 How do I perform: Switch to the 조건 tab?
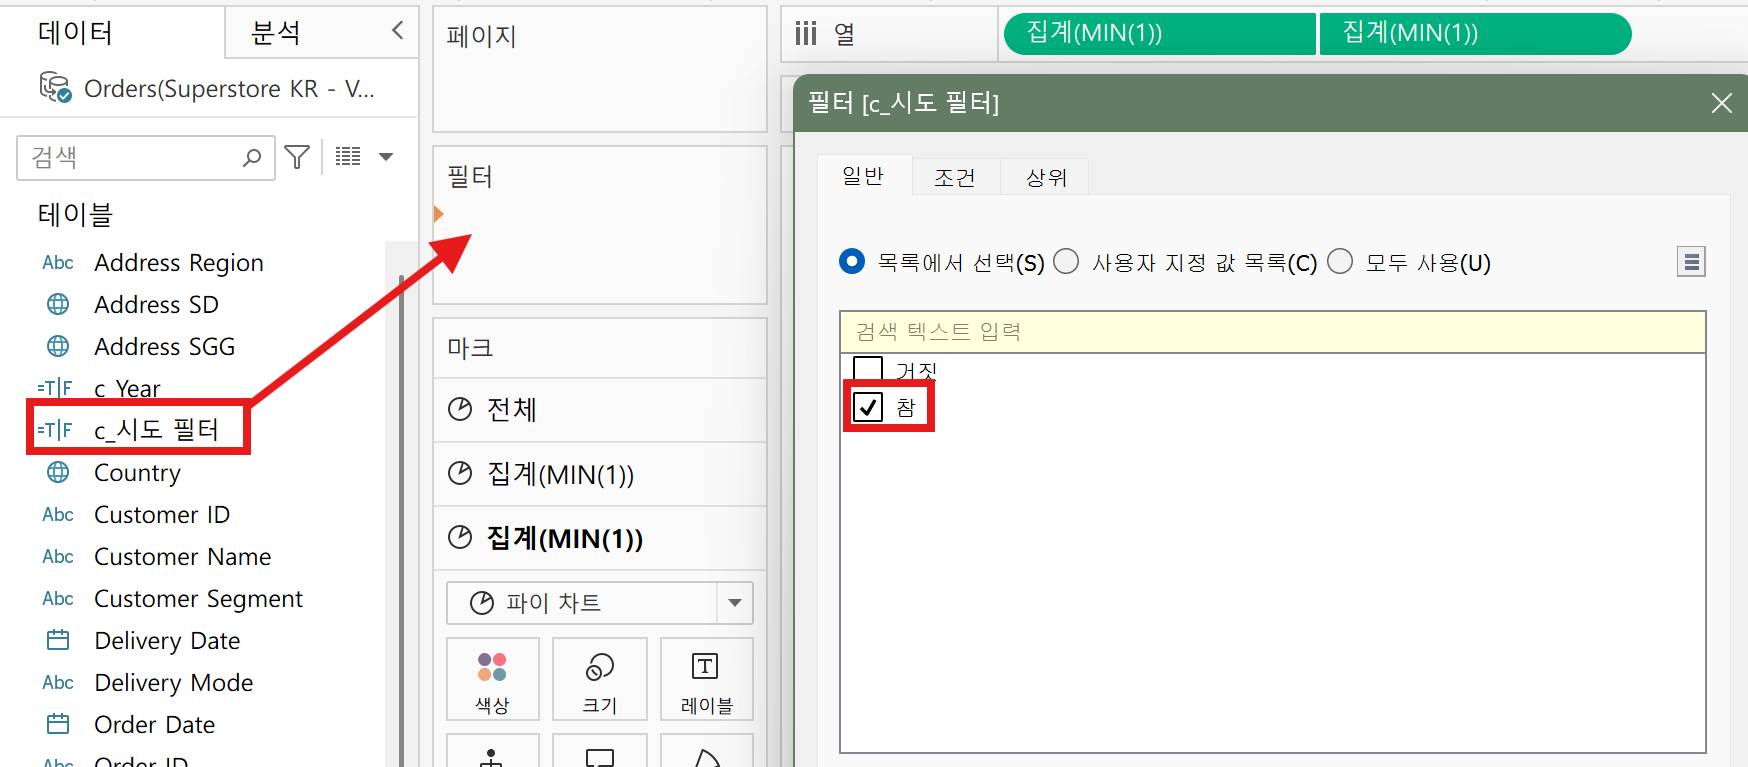pyautogui.click(x=954, y=177)
